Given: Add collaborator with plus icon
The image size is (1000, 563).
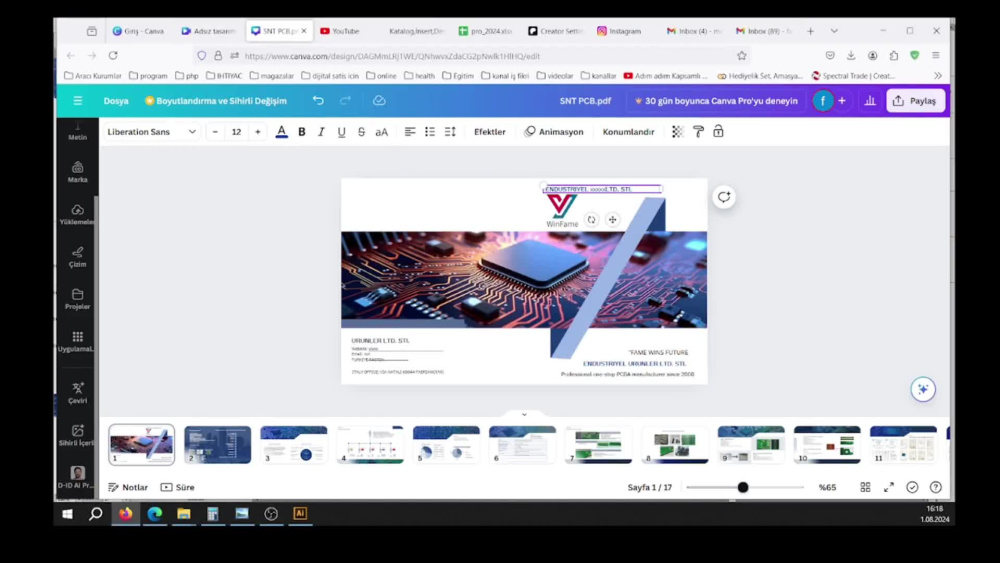Looking at the screenshot, I should (842, 101).
